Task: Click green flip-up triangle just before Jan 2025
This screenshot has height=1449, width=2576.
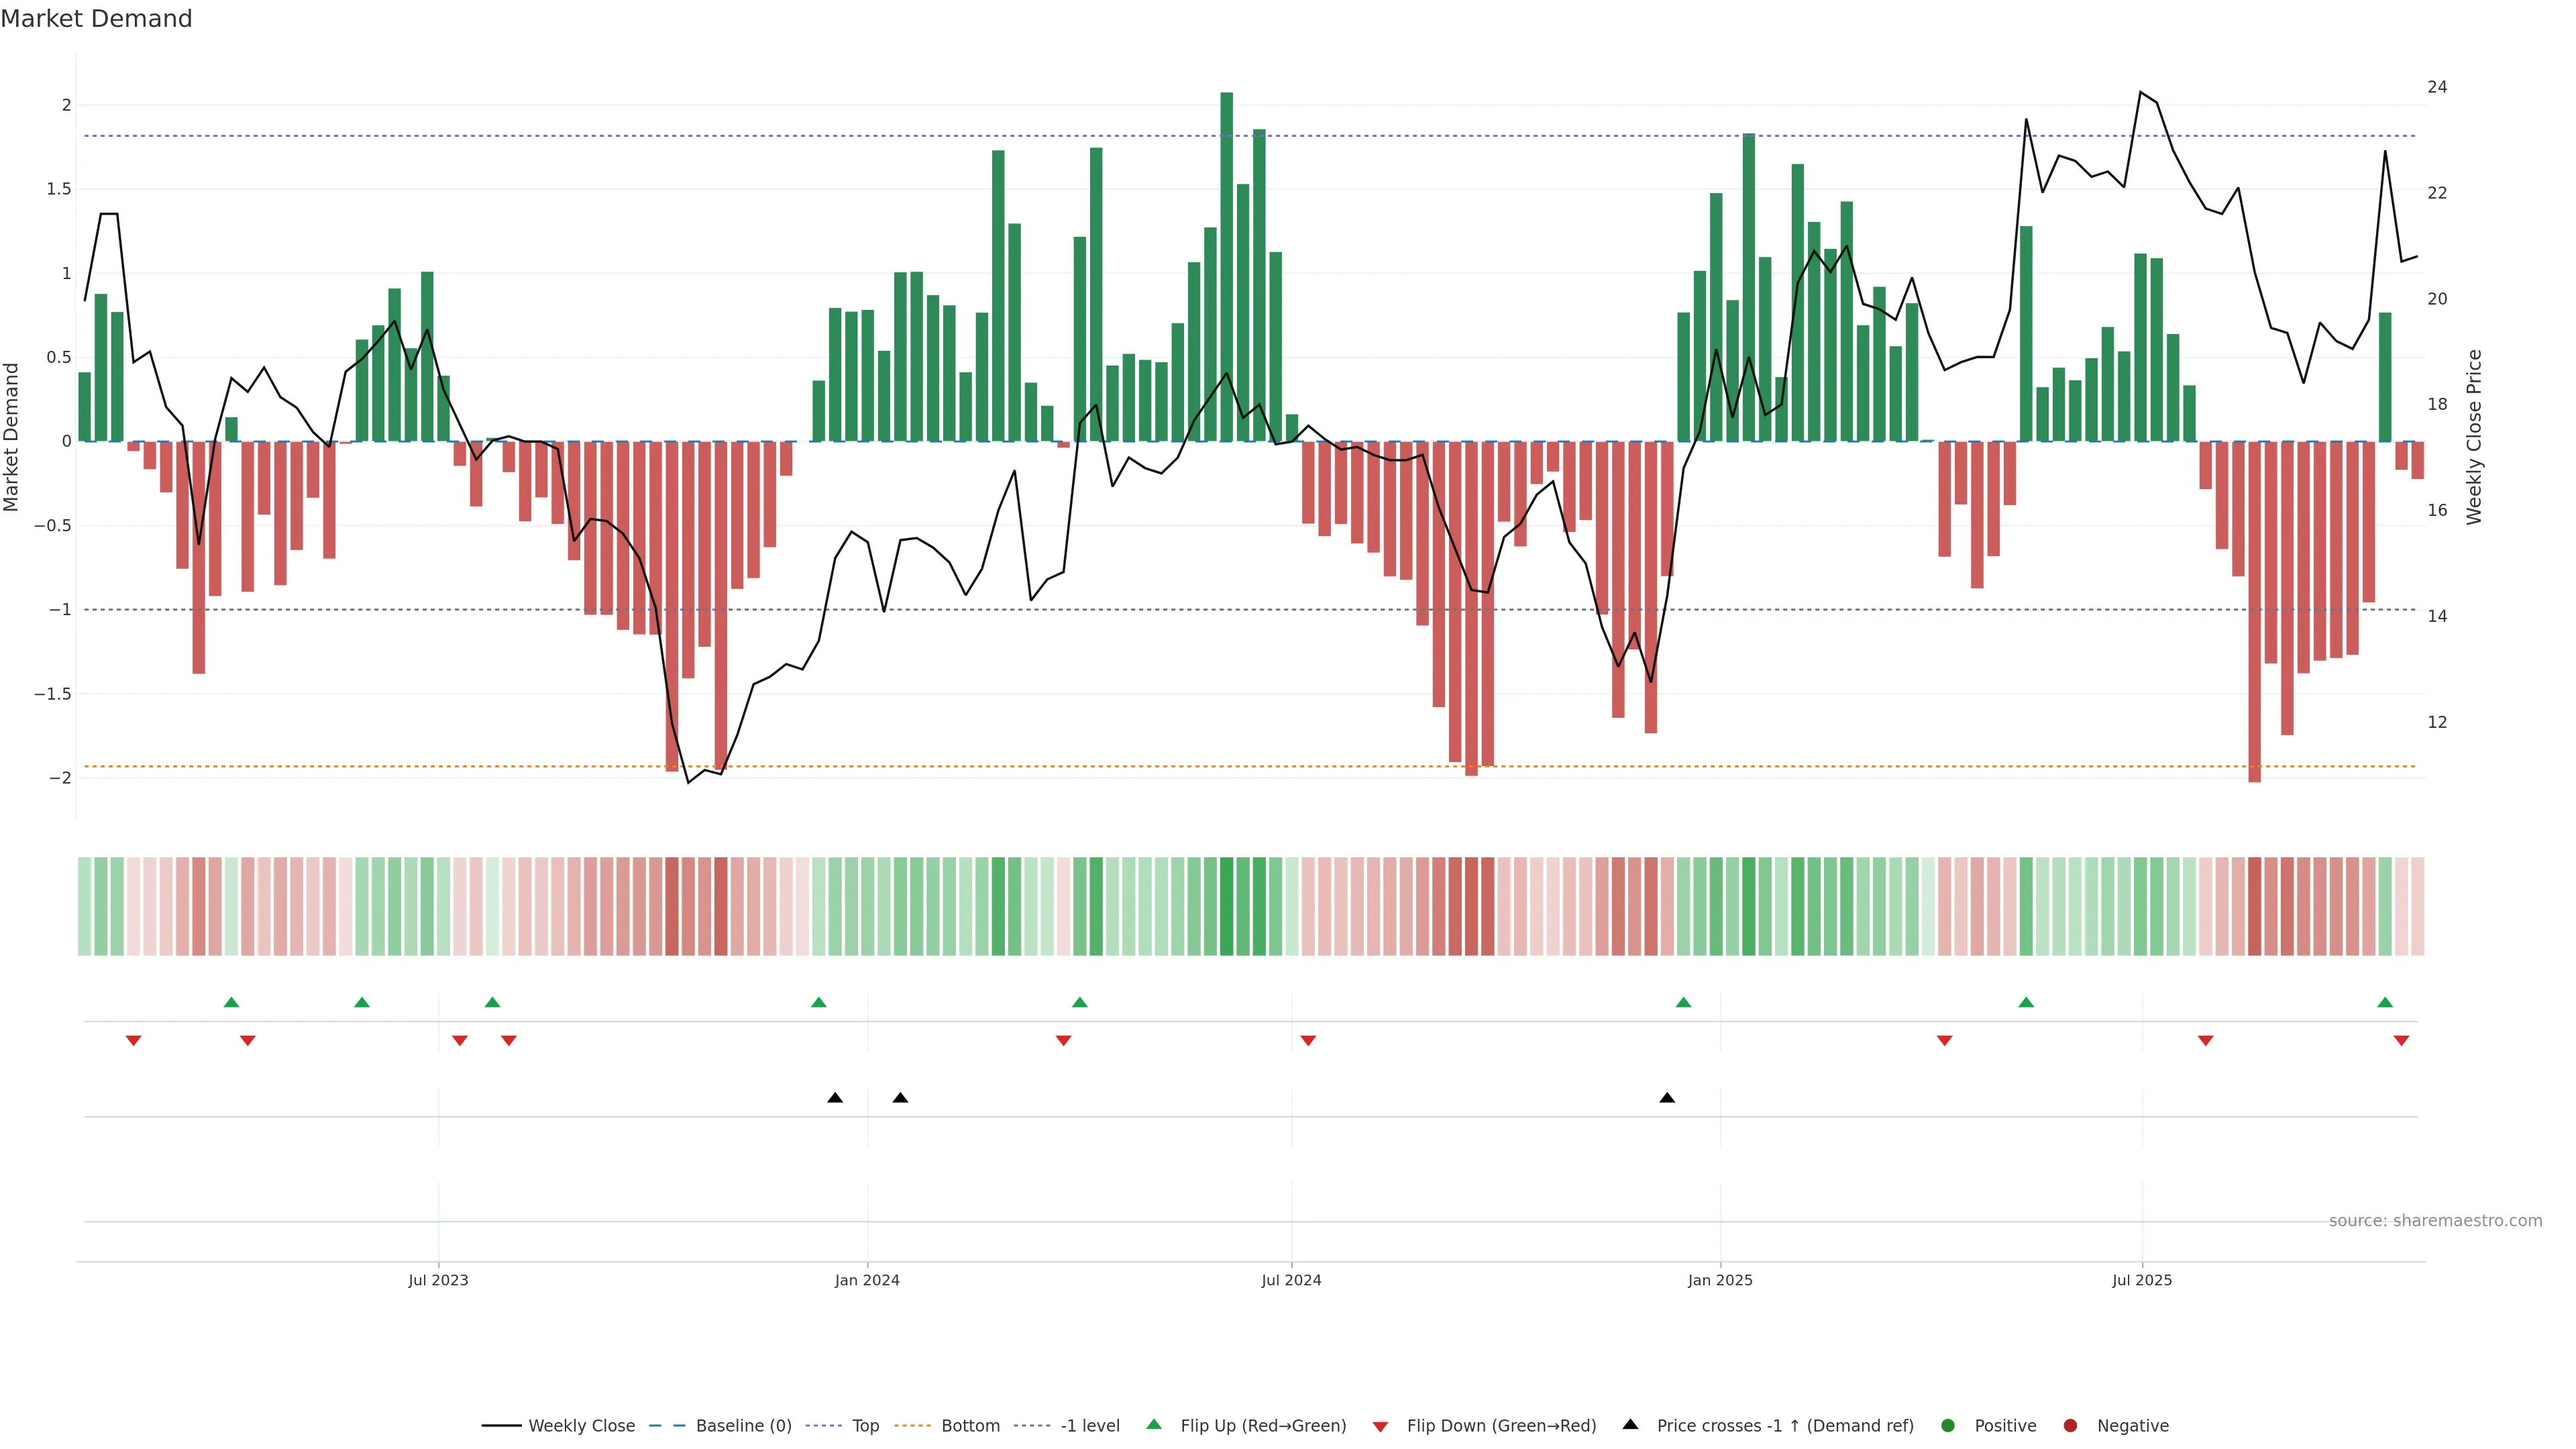Action: click(x=1683, y=1002)
